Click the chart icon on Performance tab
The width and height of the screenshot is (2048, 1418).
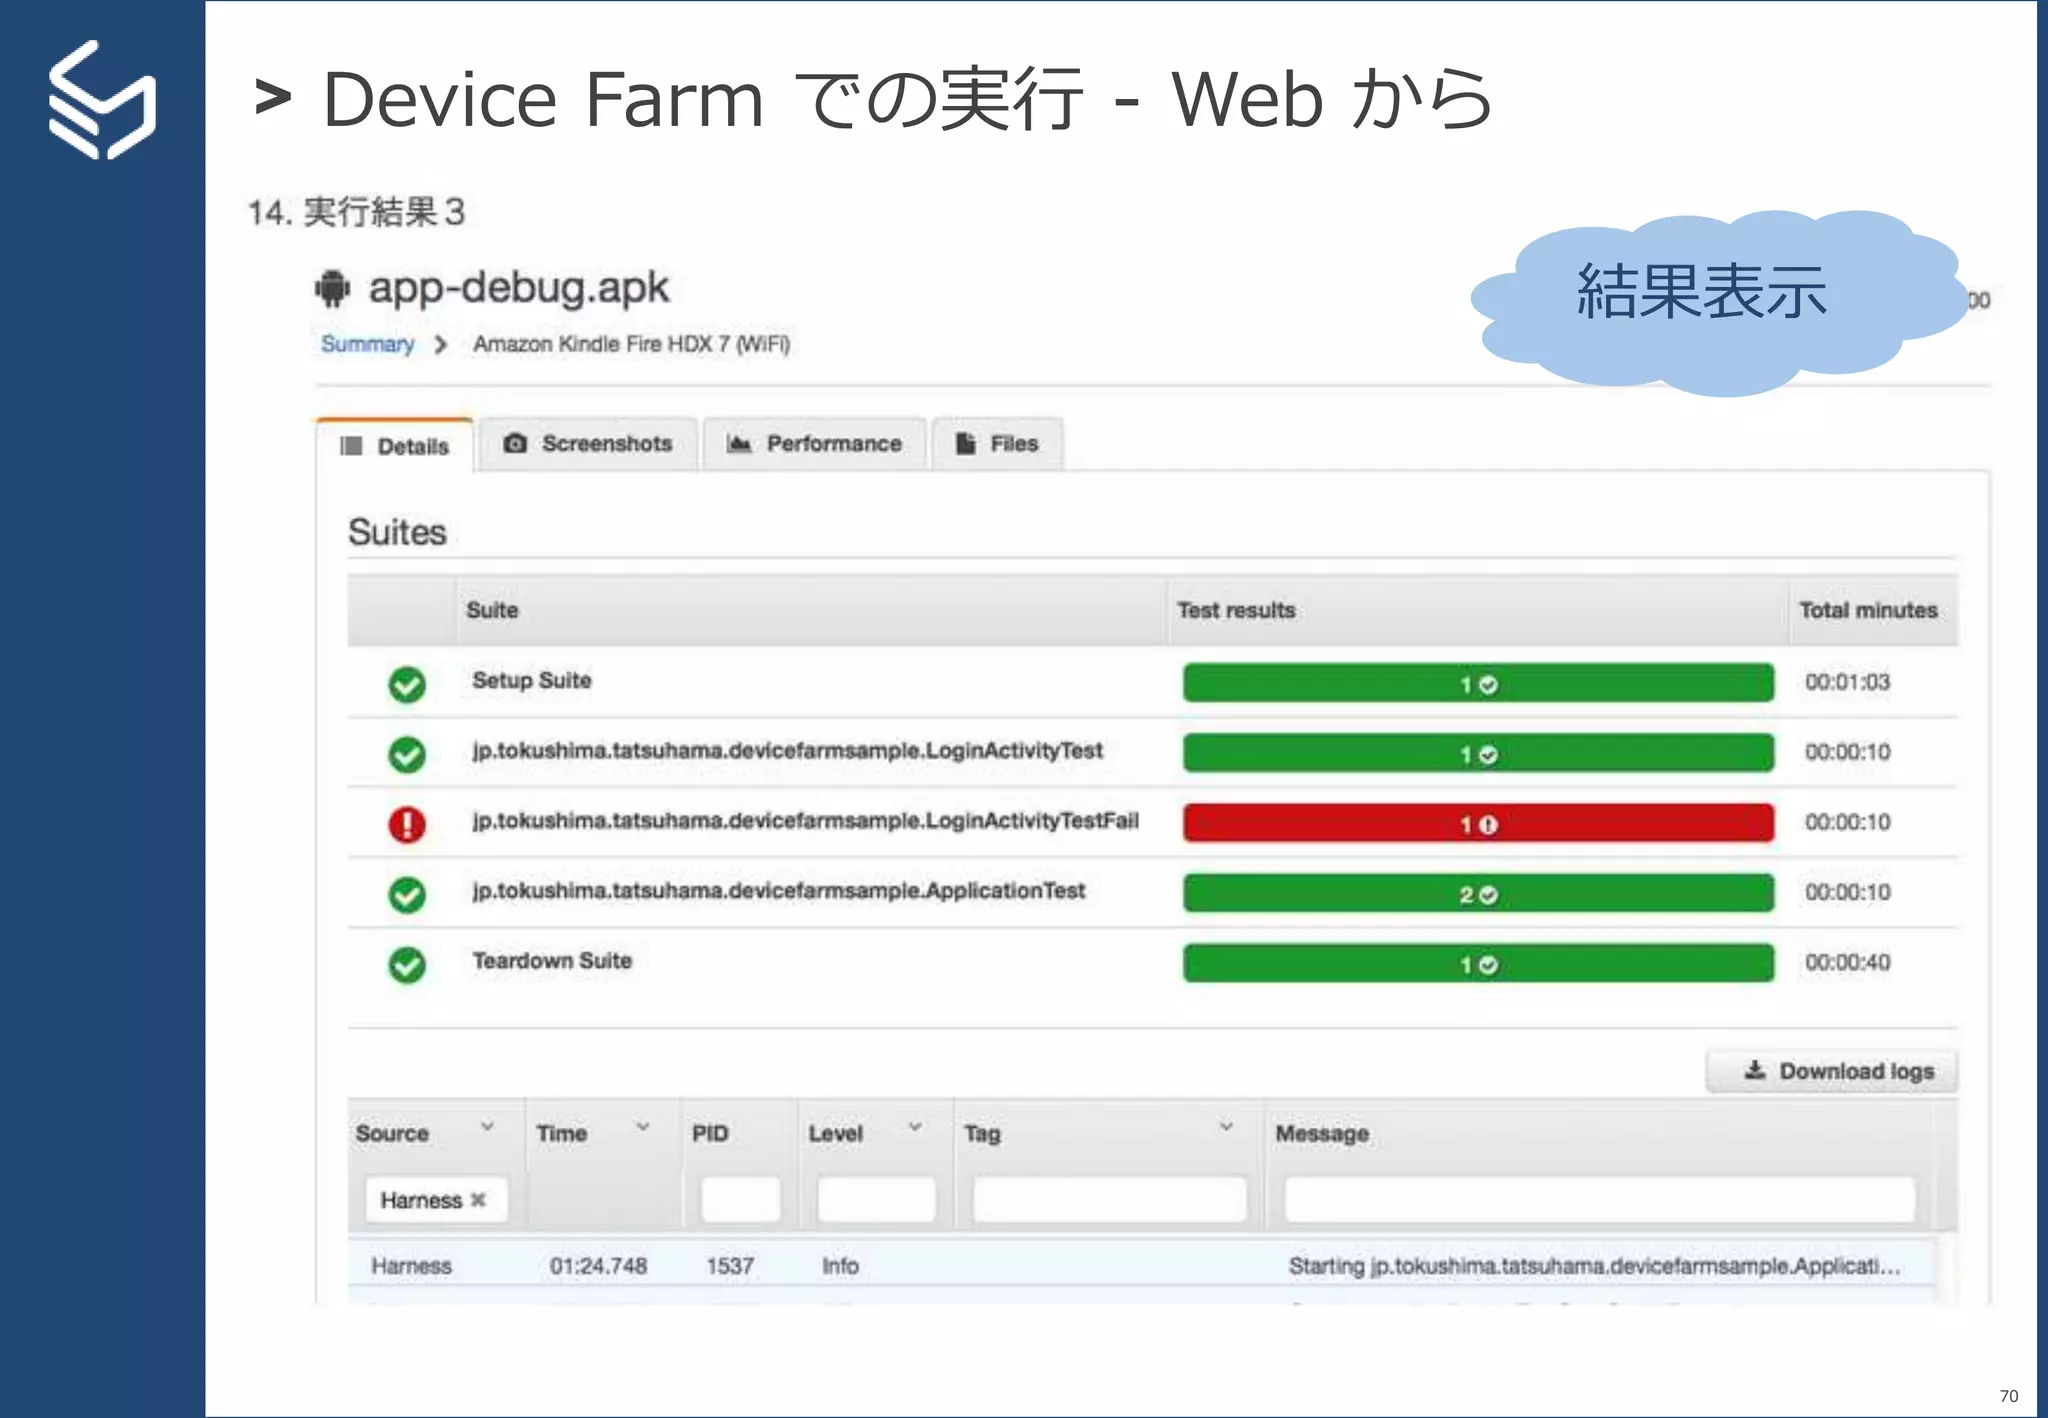(x=739, y=443)
